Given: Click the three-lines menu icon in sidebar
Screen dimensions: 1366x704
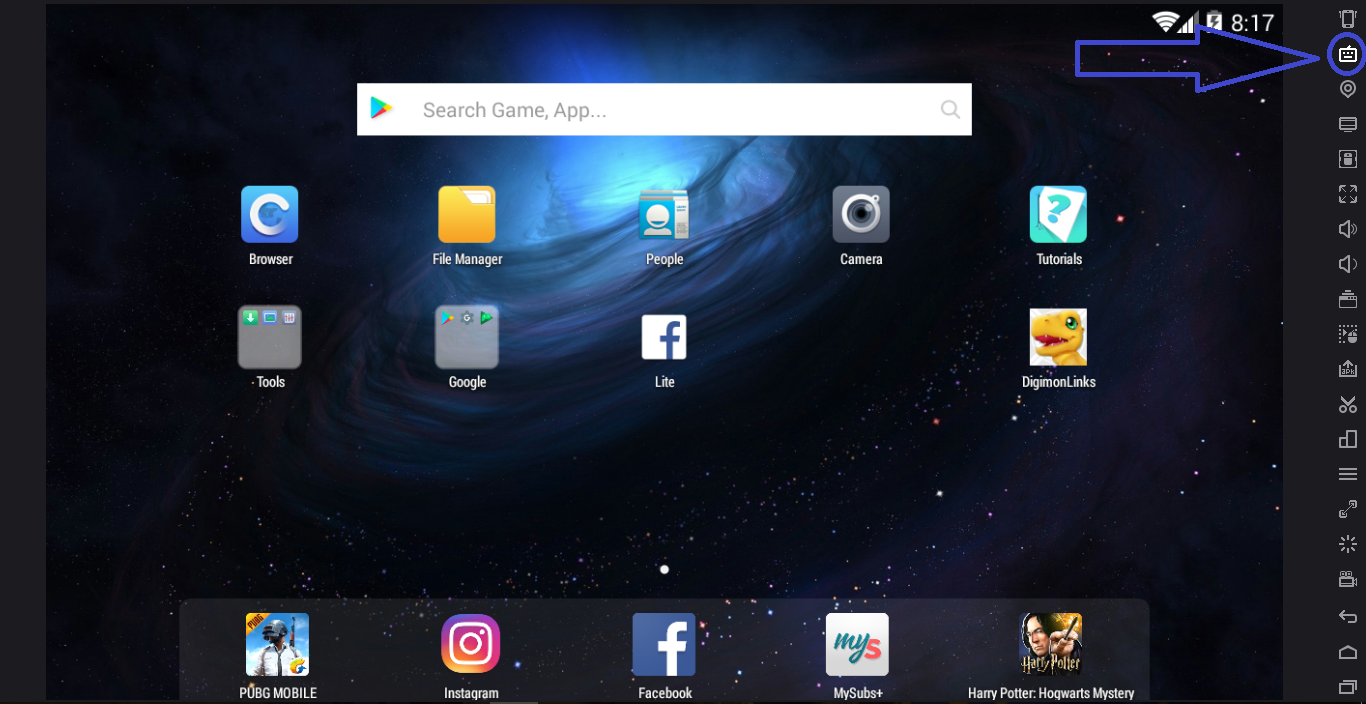Looking at the screenshot, I should pyautogui.click(x=1348, y=474).
